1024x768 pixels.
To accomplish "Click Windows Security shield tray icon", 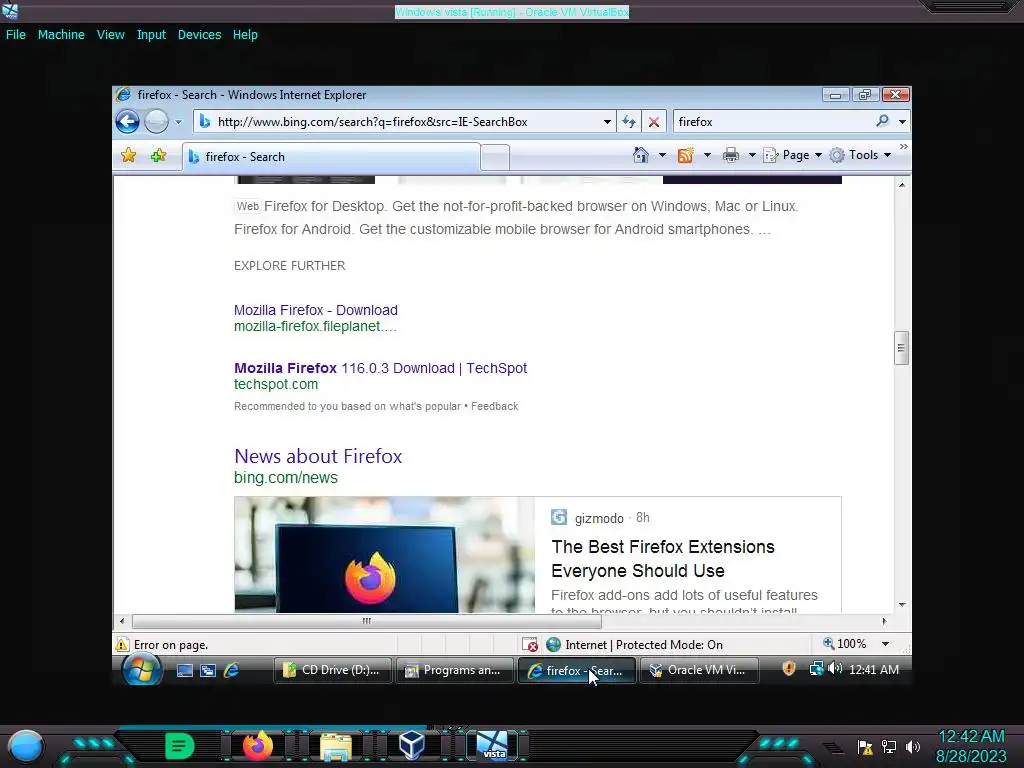I will (x=789, y=669).
